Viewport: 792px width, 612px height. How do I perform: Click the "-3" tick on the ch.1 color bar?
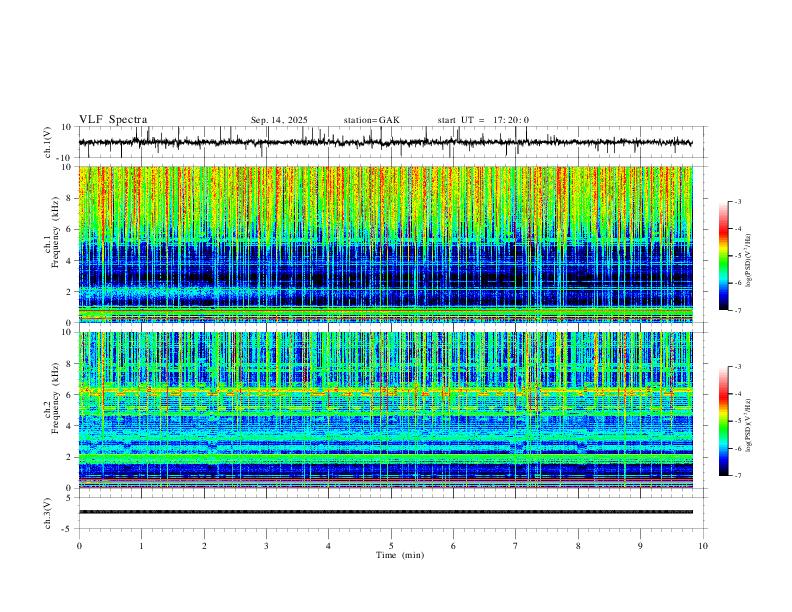pyautogui.click(x=738, y=202)
